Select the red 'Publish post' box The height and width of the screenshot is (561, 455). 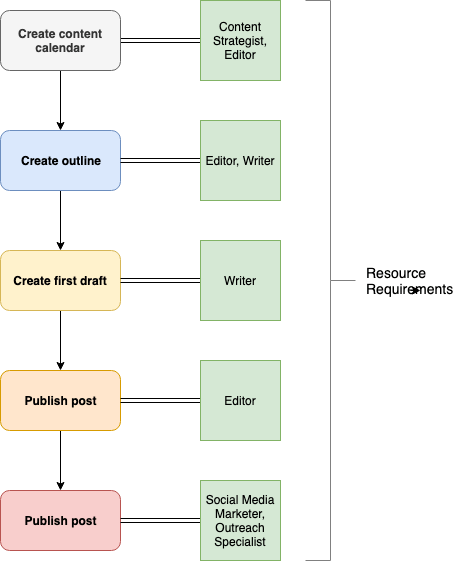coord(60,521)
